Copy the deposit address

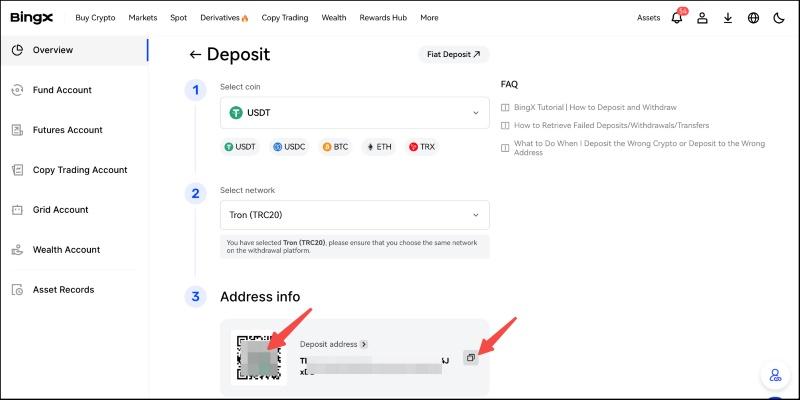point(470,358)
